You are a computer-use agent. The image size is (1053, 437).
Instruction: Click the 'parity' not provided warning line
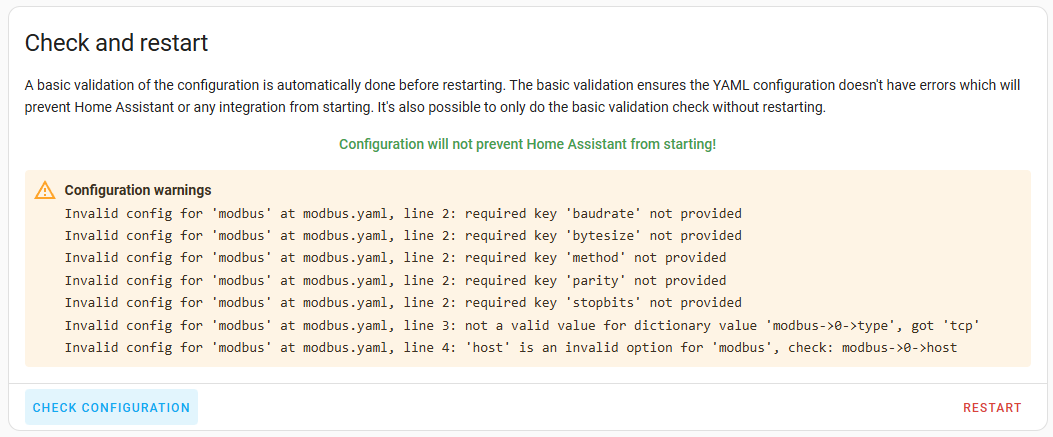coord(395,280)
